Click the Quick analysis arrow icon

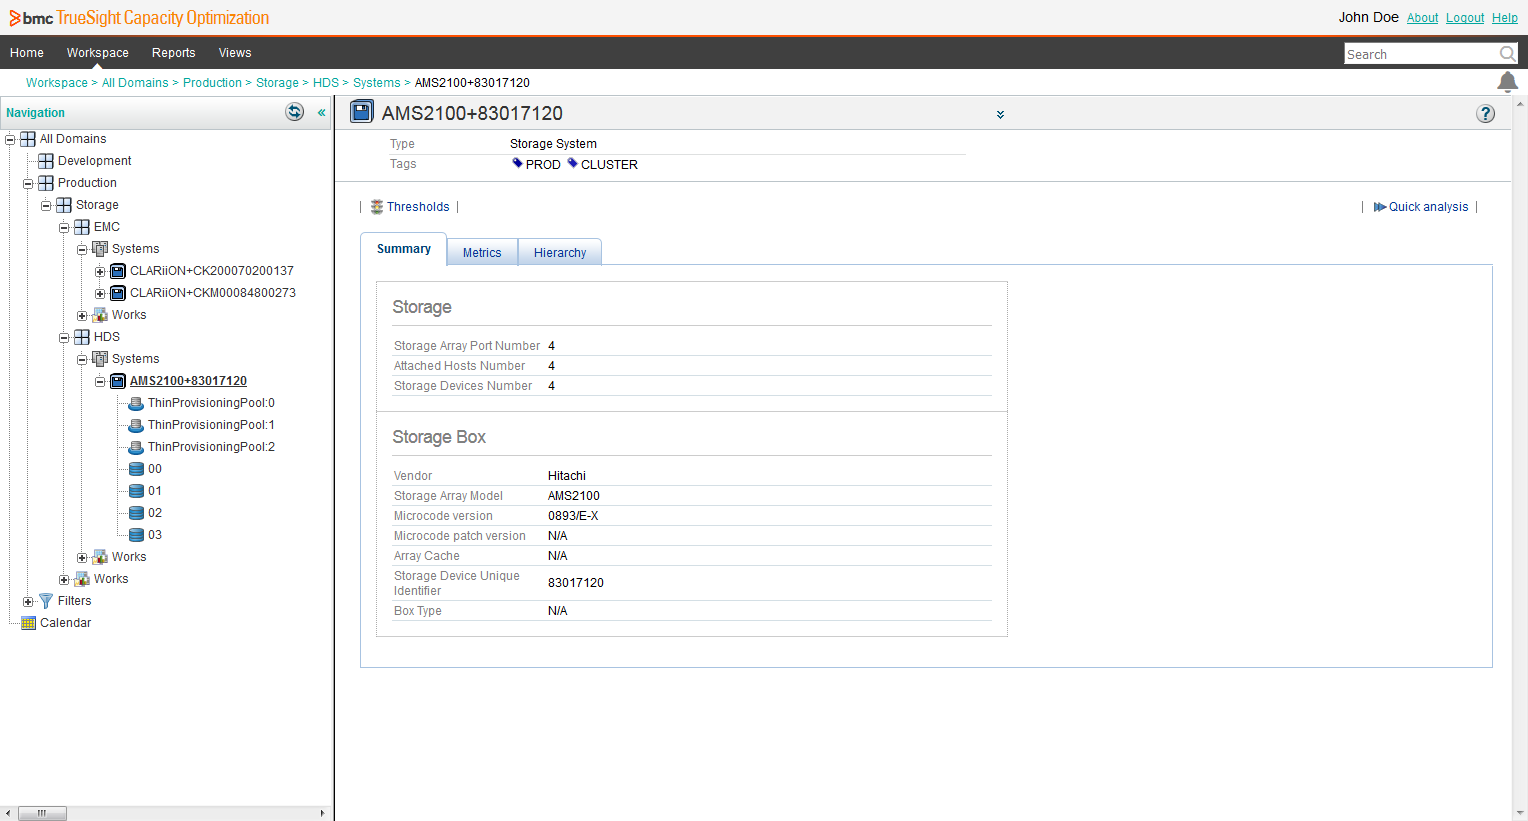pyautogui.click(x=1380, y=207)
